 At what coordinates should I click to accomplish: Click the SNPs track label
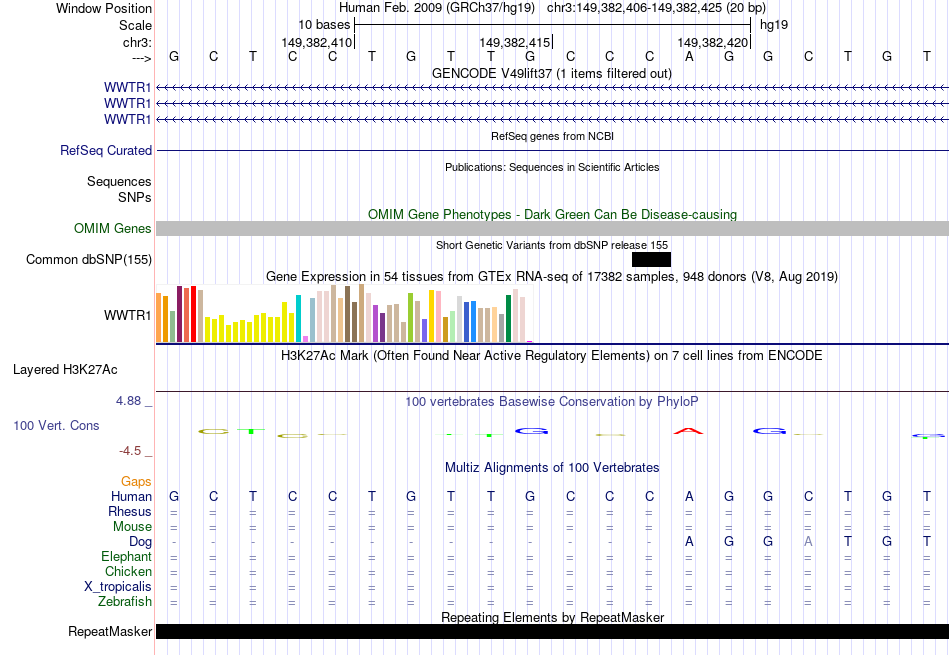pyautogui.click(x=135, y=197)
